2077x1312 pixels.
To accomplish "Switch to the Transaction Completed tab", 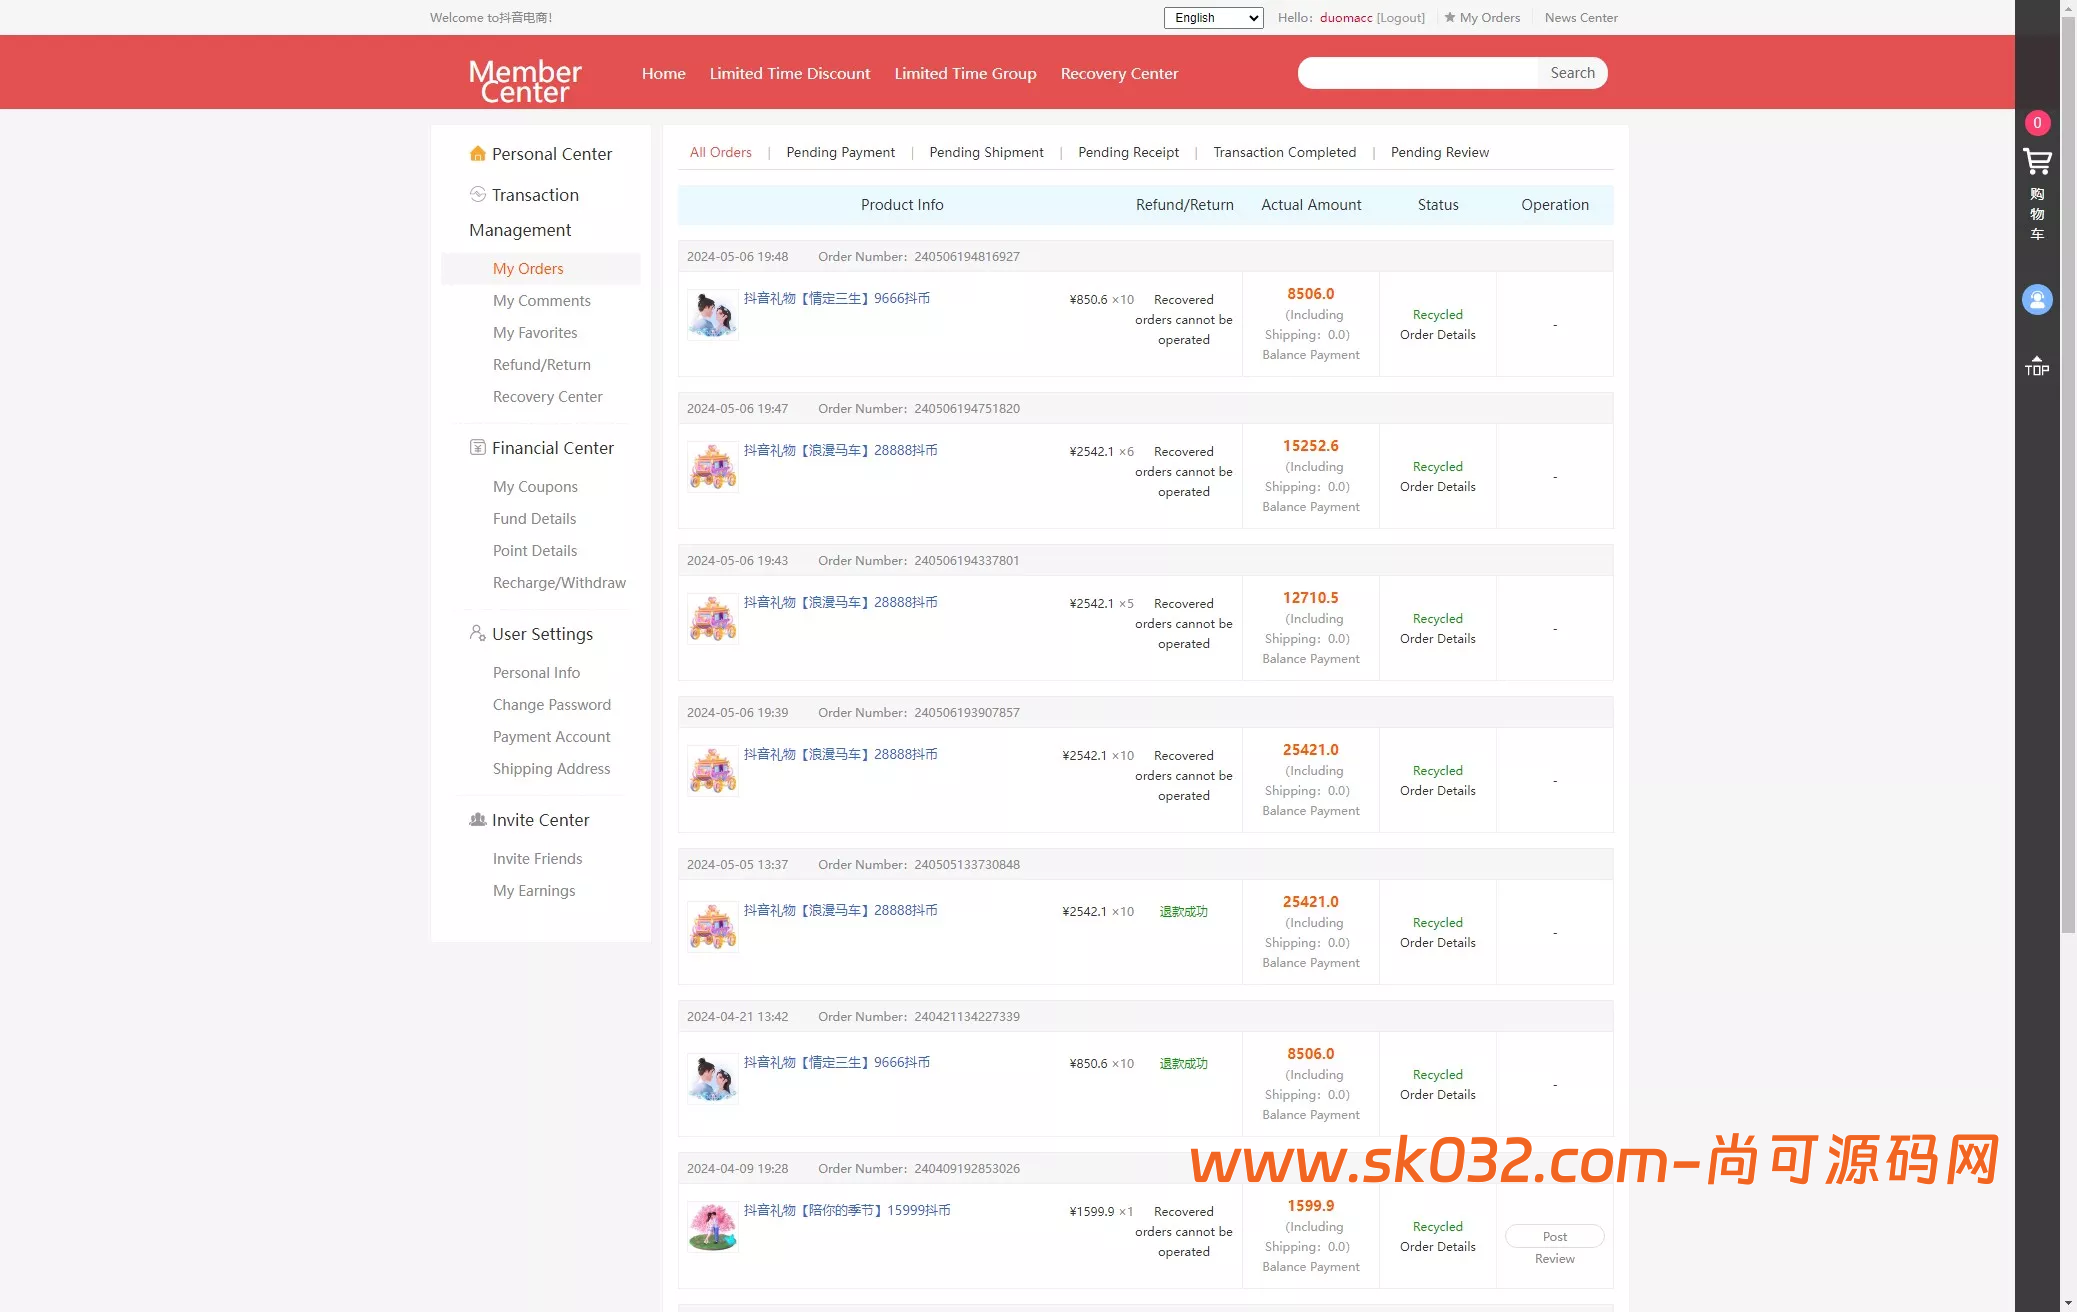I will pos(1284,152).
